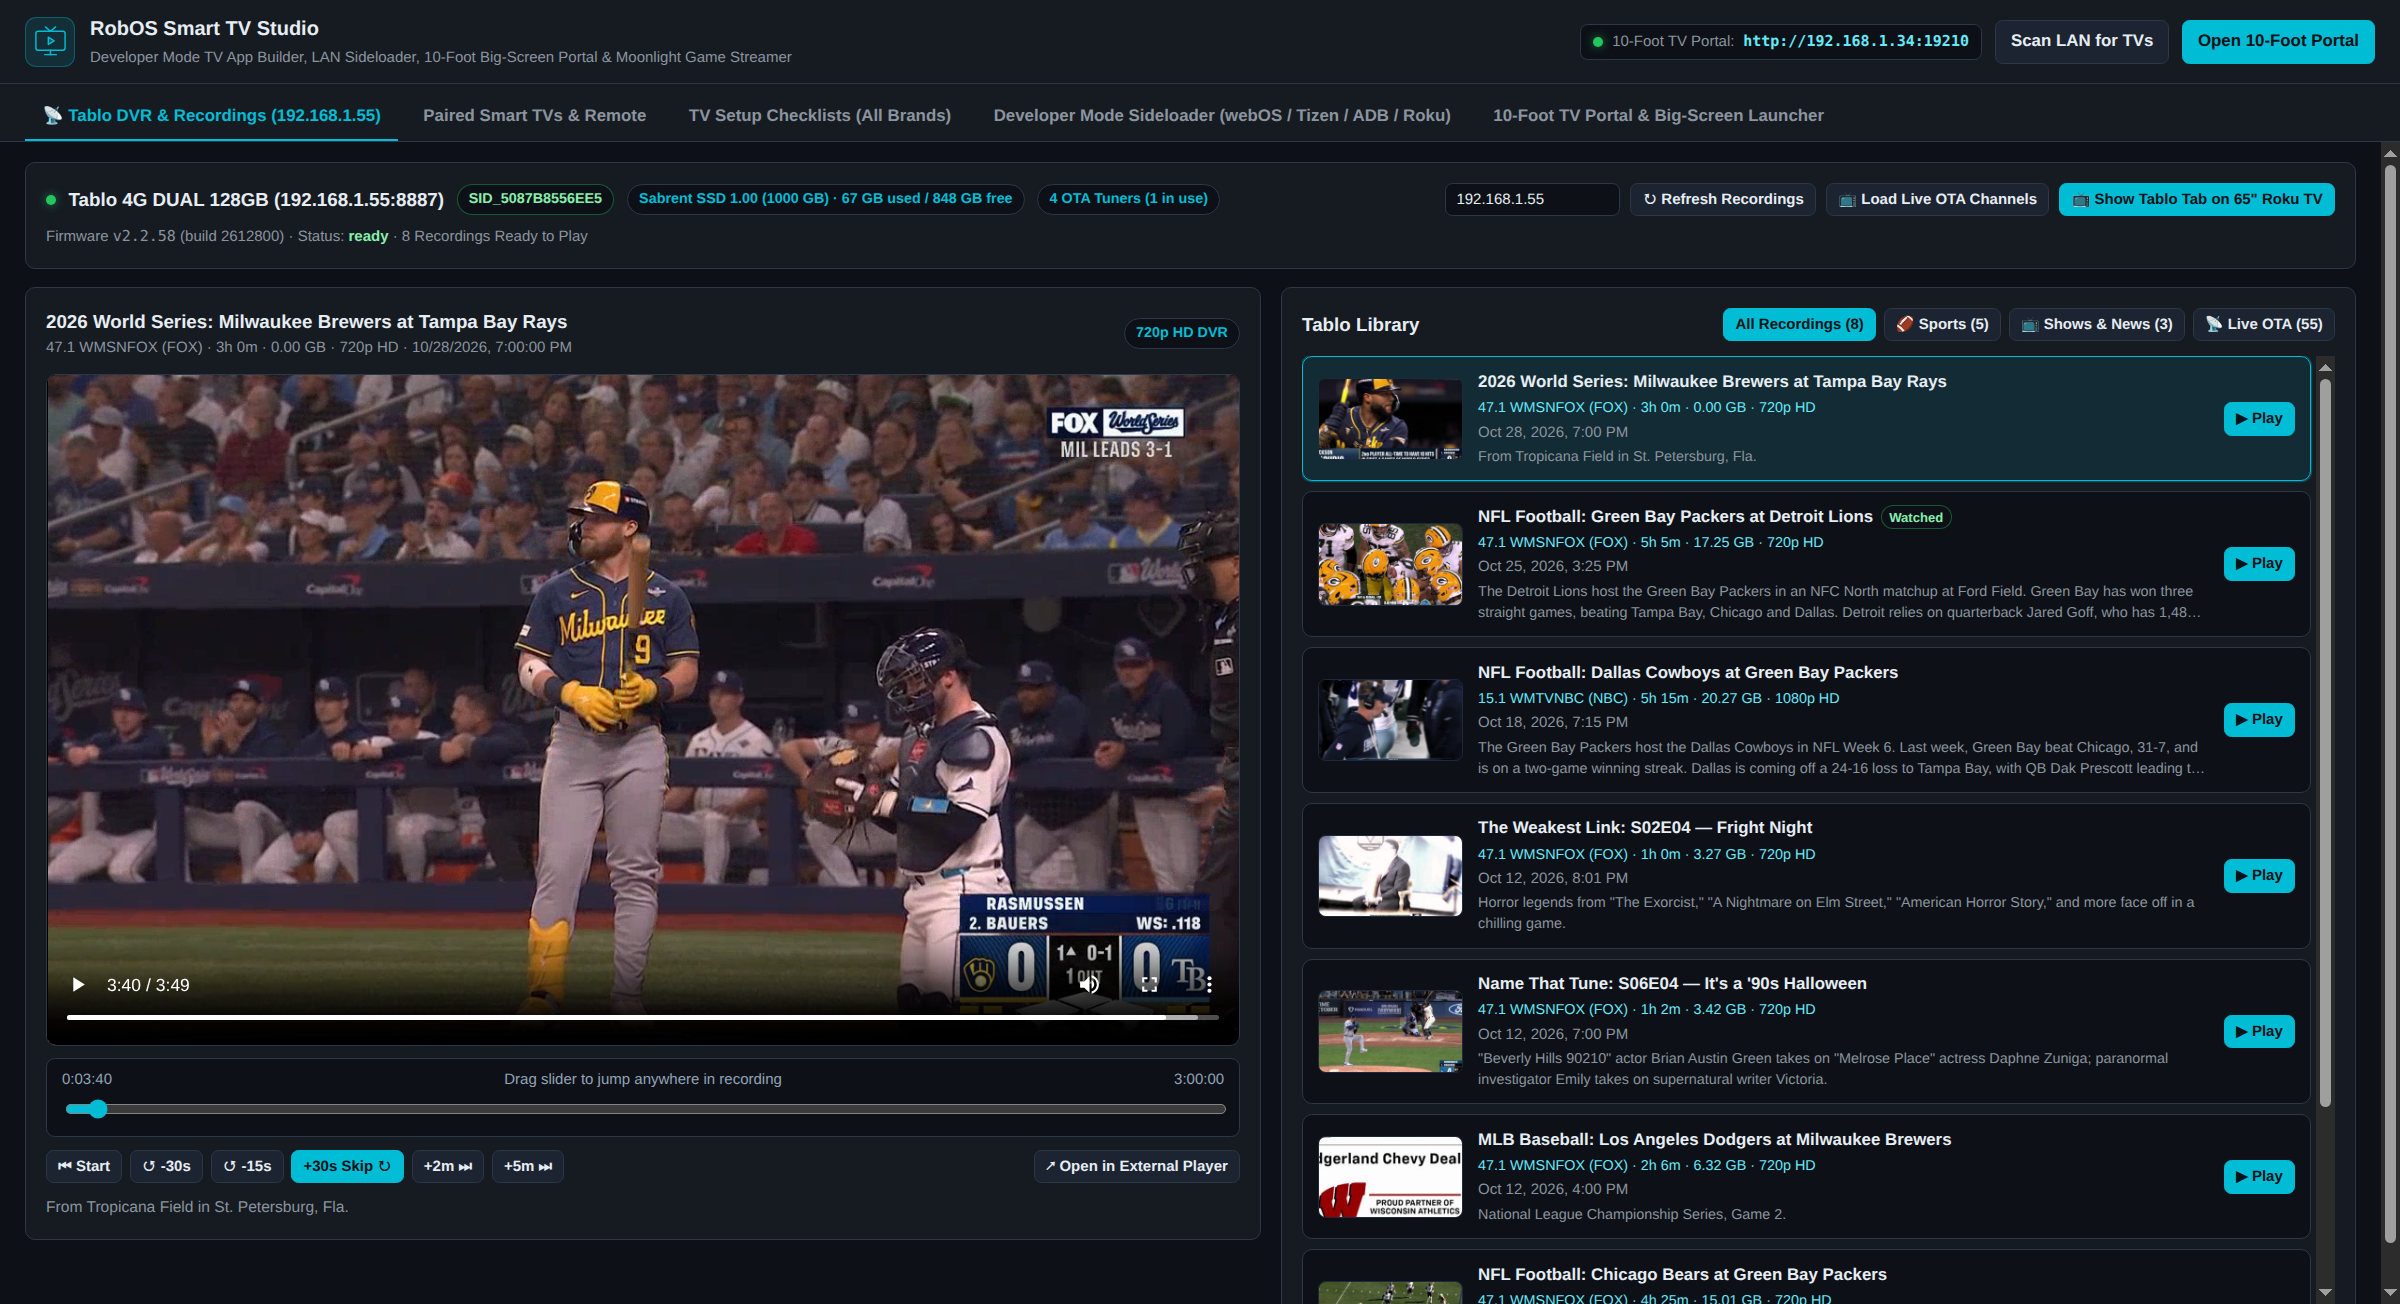Image resolution: width=2400 pixels, height=1304 pixels.
Task: Mute the video volume speaker icon
Action: pyautogui.click(x=1089, y=985)
